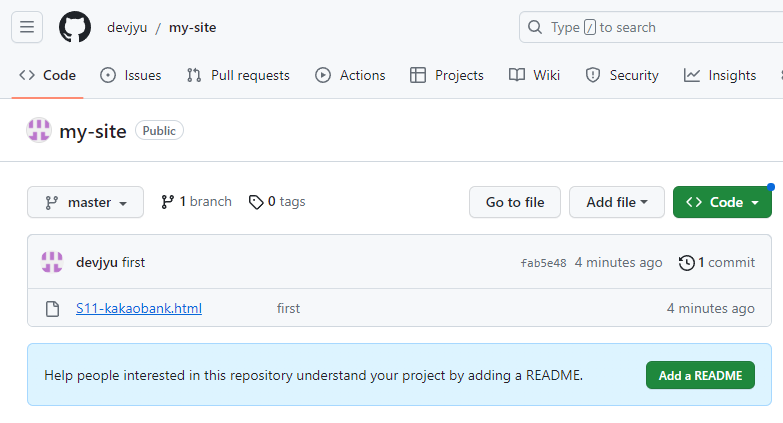The image size is (783, 423).
Task: Click the fab5e48 commit hash link
Action: click(543, 263)
